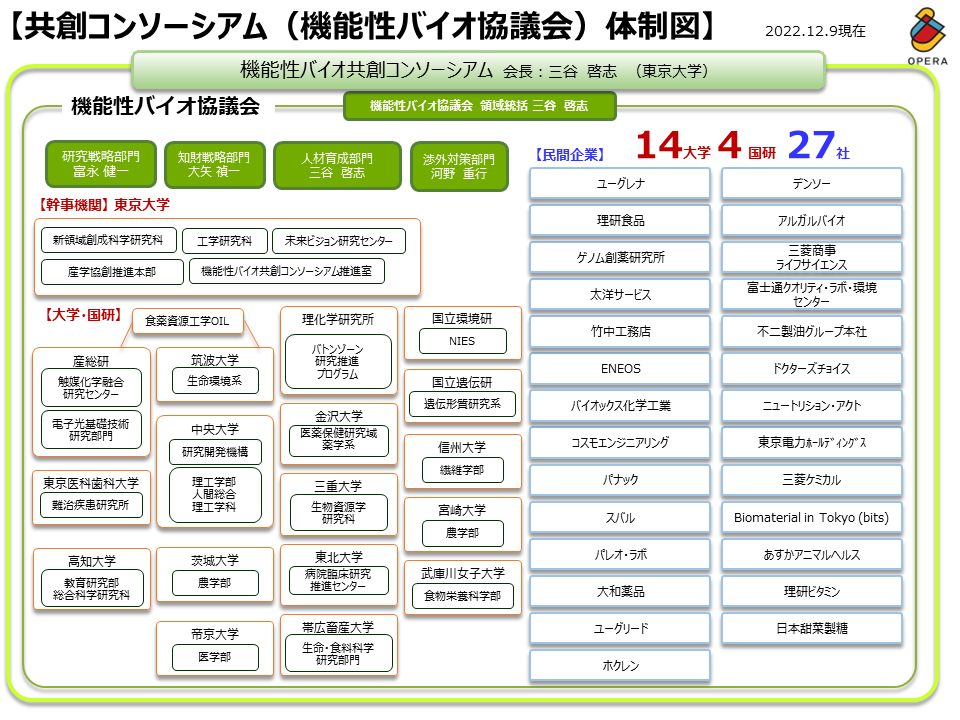Select the 三菱ケミカル company box
The height and width of the screenshot is (720, 960).
[x=812, y=480]
